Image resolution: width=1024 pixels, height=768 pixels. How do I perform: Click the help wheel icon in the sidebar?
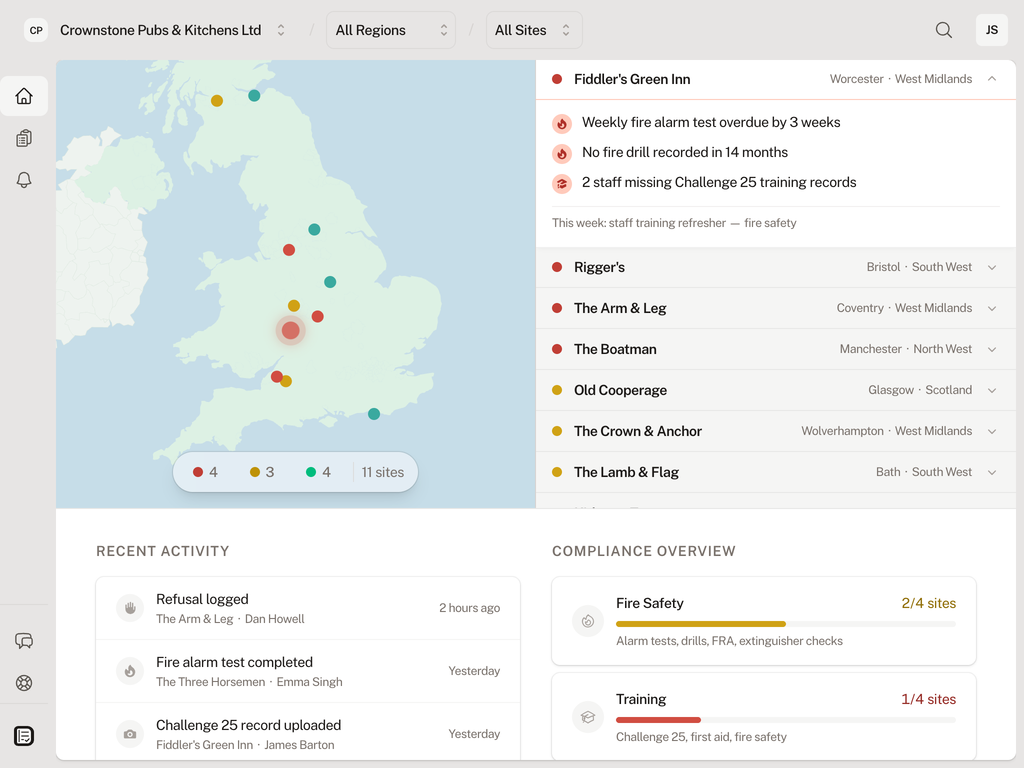point(24,683)
